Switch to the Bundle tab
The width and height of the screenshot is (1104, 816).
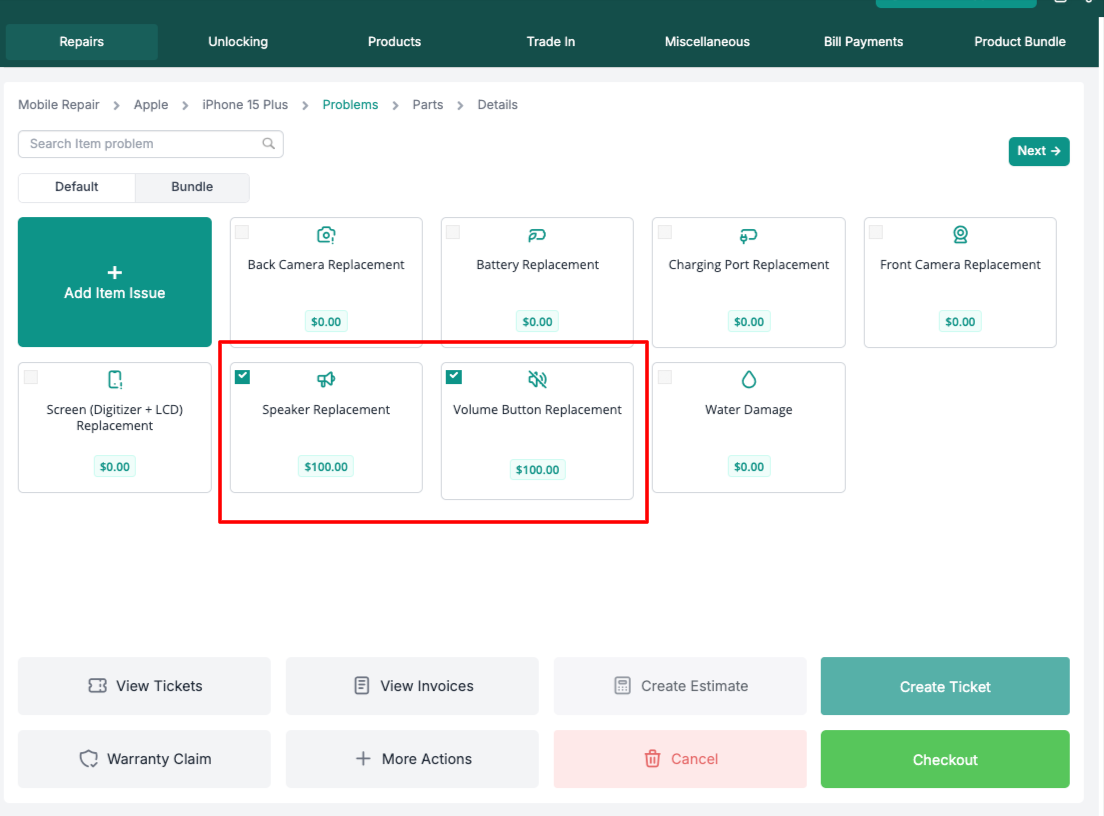[x=192, y=187]
